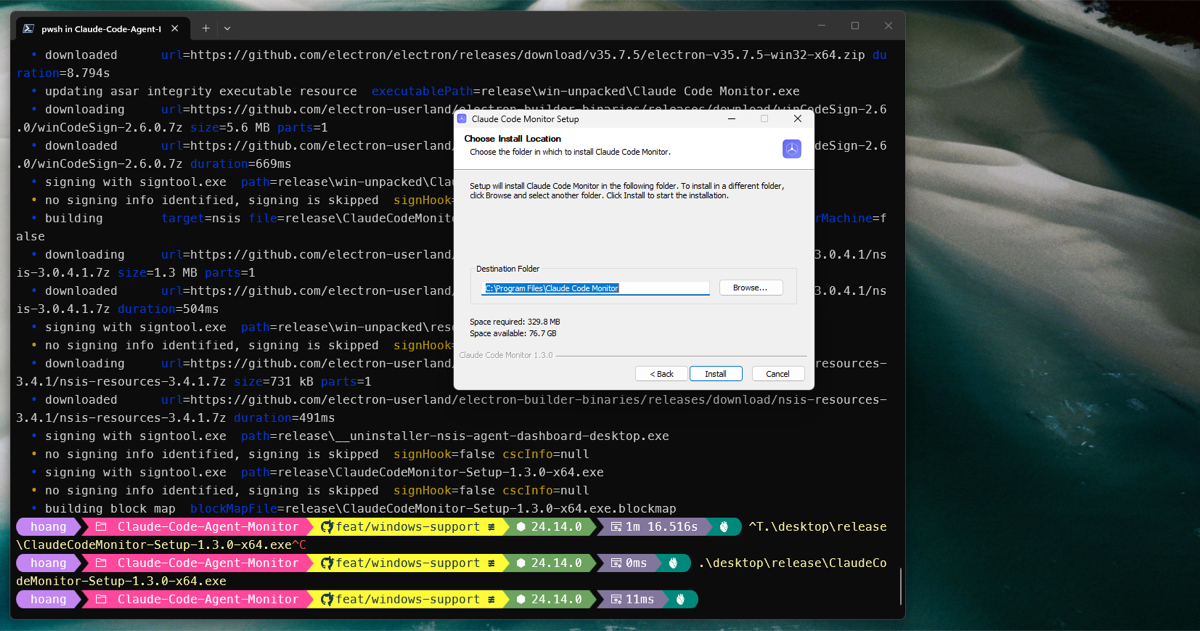
Task: Click the installer title bar app icon
Action: tap(462, 118)
